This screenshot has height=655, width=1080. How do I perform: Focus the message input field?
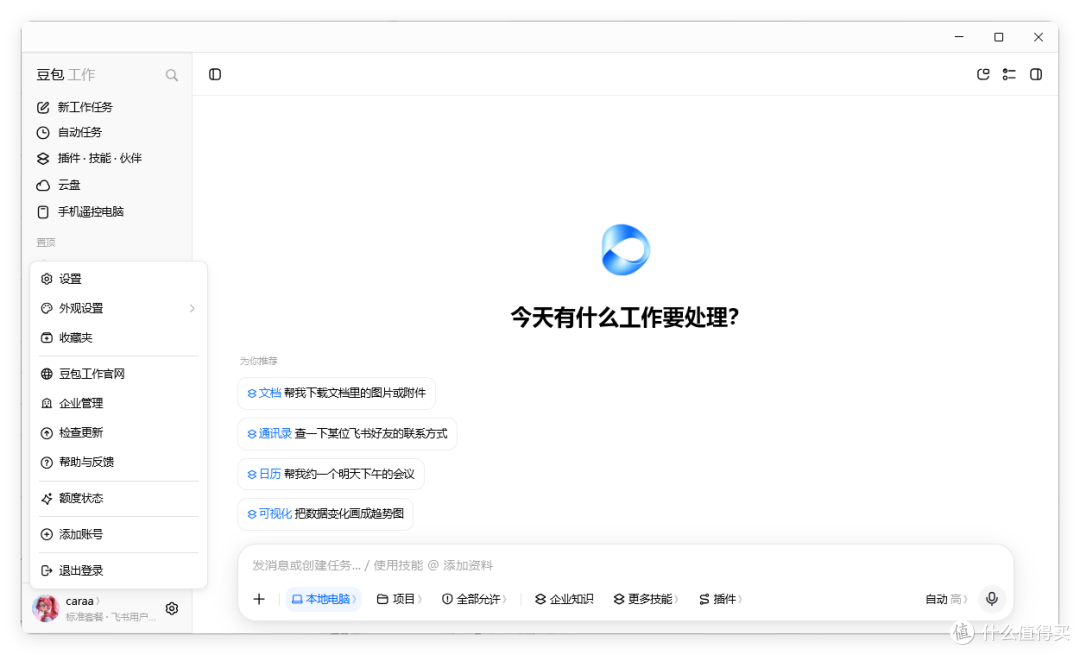625,565
